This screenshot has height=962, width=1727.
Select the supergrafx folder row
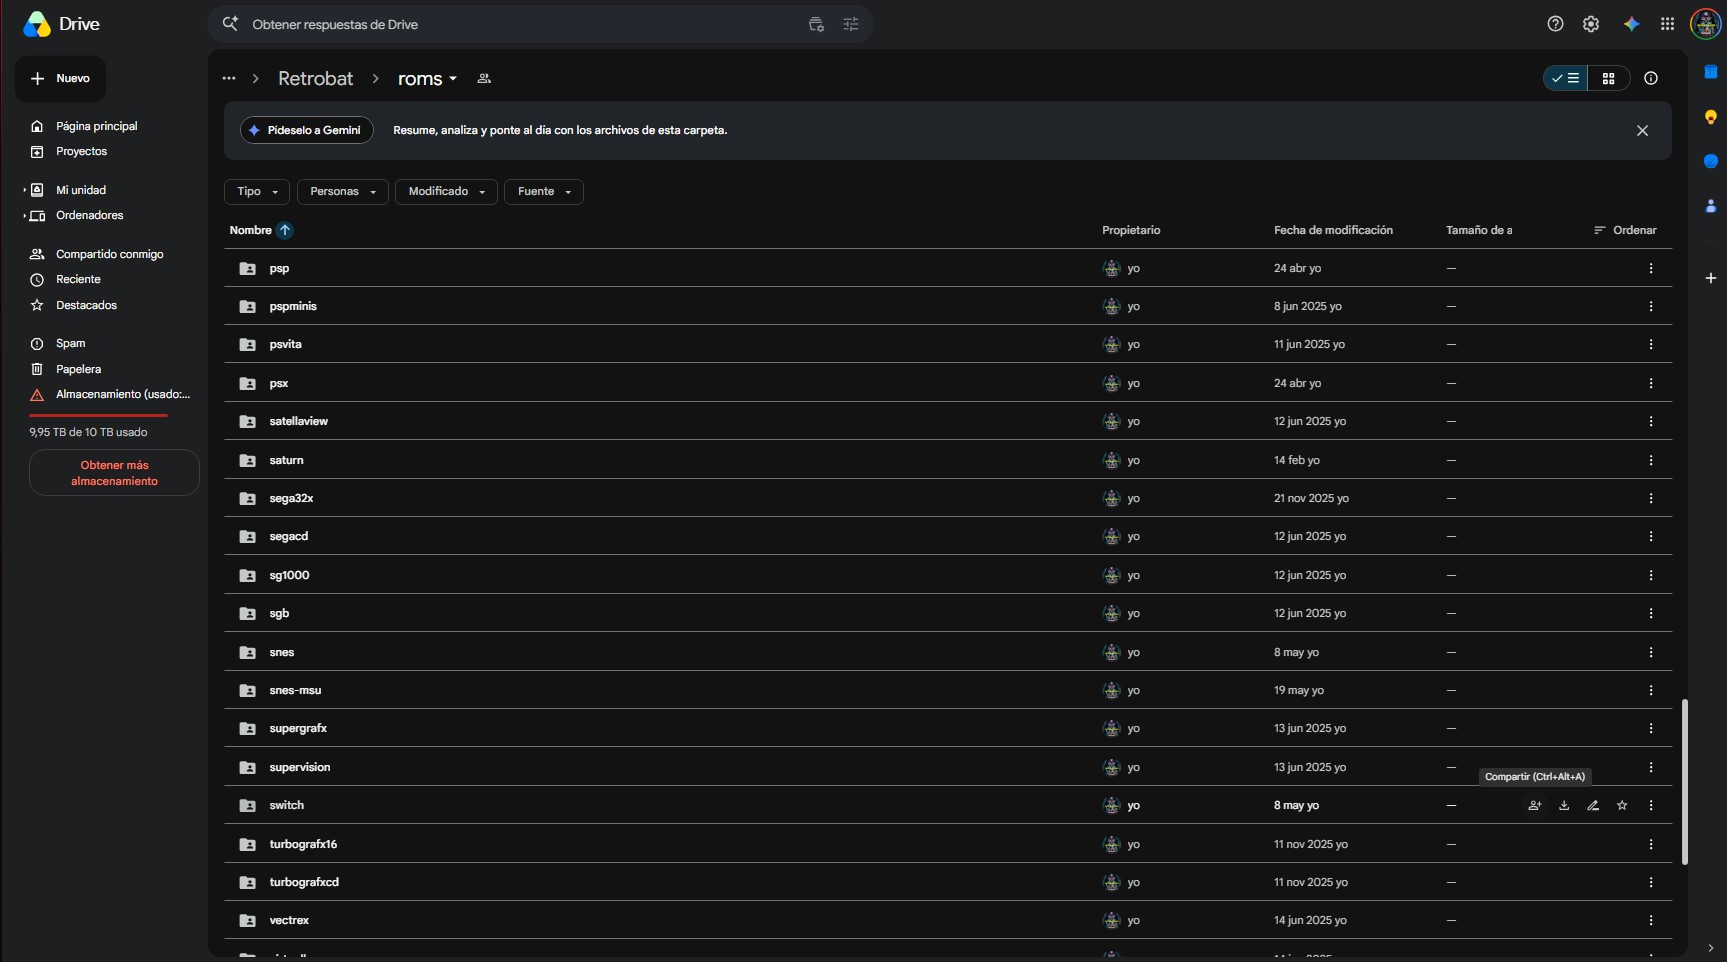coord(948,728)
